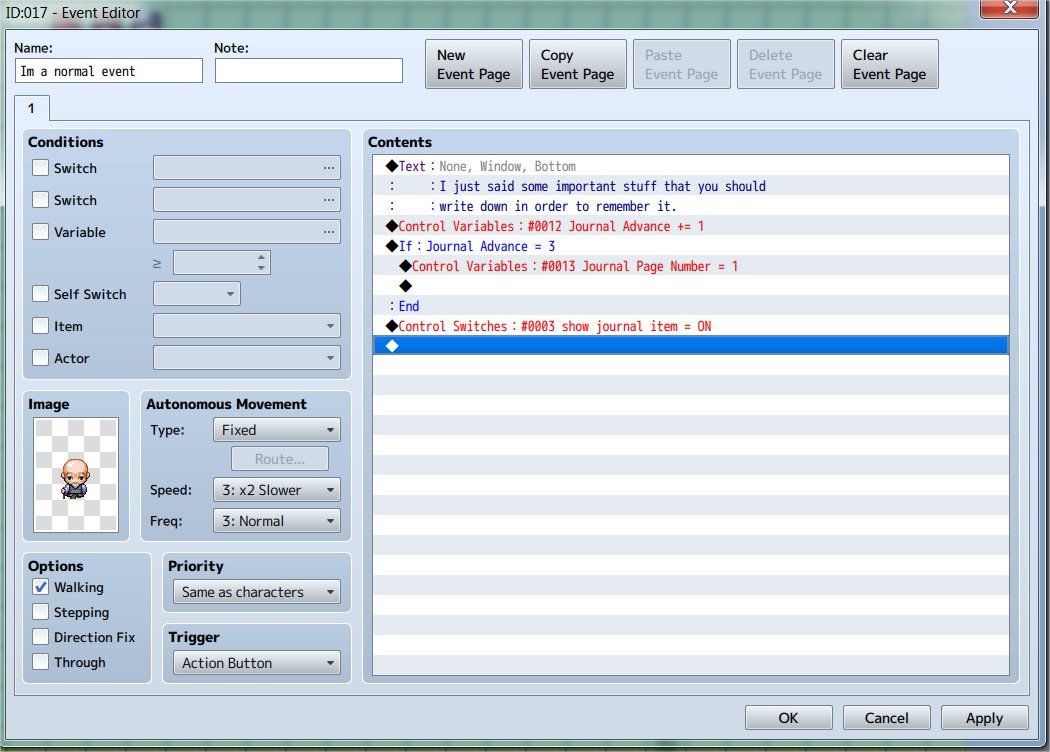Viewport: 1050px width, 752px height.
Task: Open the Speed 3: x2 Slower dropdown
Action: pos(277,490)
